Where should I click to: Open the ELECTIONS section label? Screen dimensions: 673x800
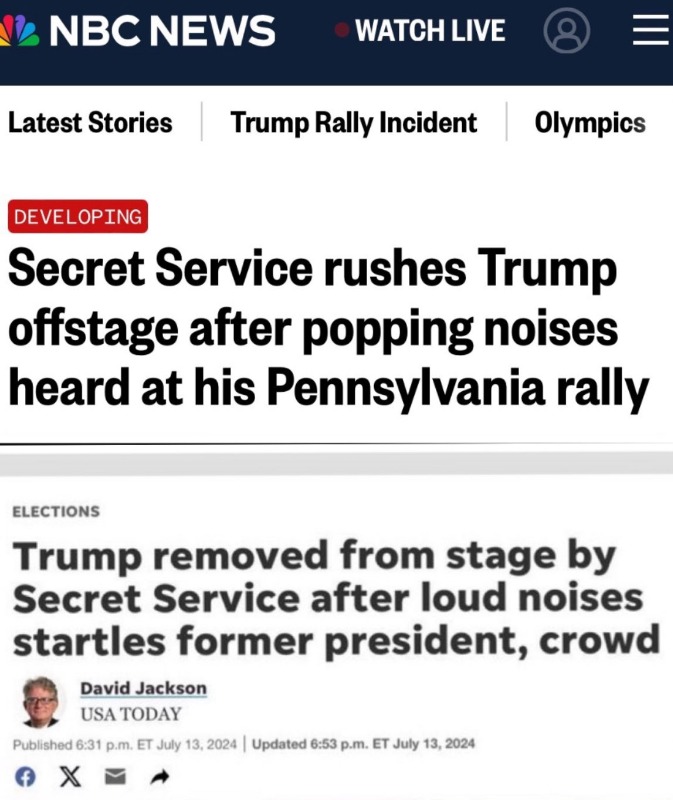tap(56, 511)
